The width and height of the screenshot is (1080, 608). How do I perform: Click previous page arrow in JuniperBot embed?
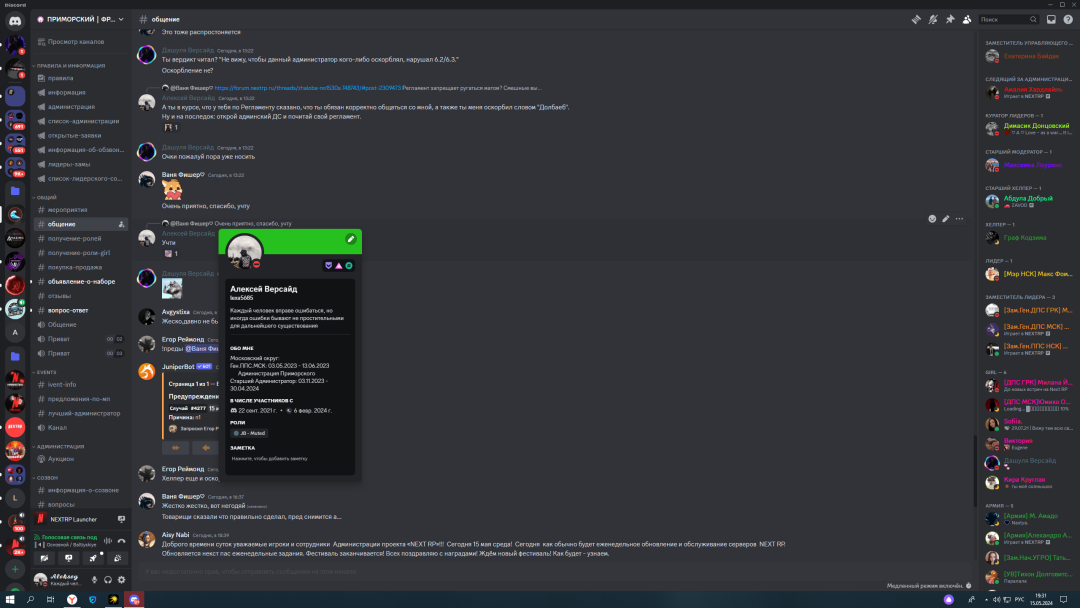point(205,448)
